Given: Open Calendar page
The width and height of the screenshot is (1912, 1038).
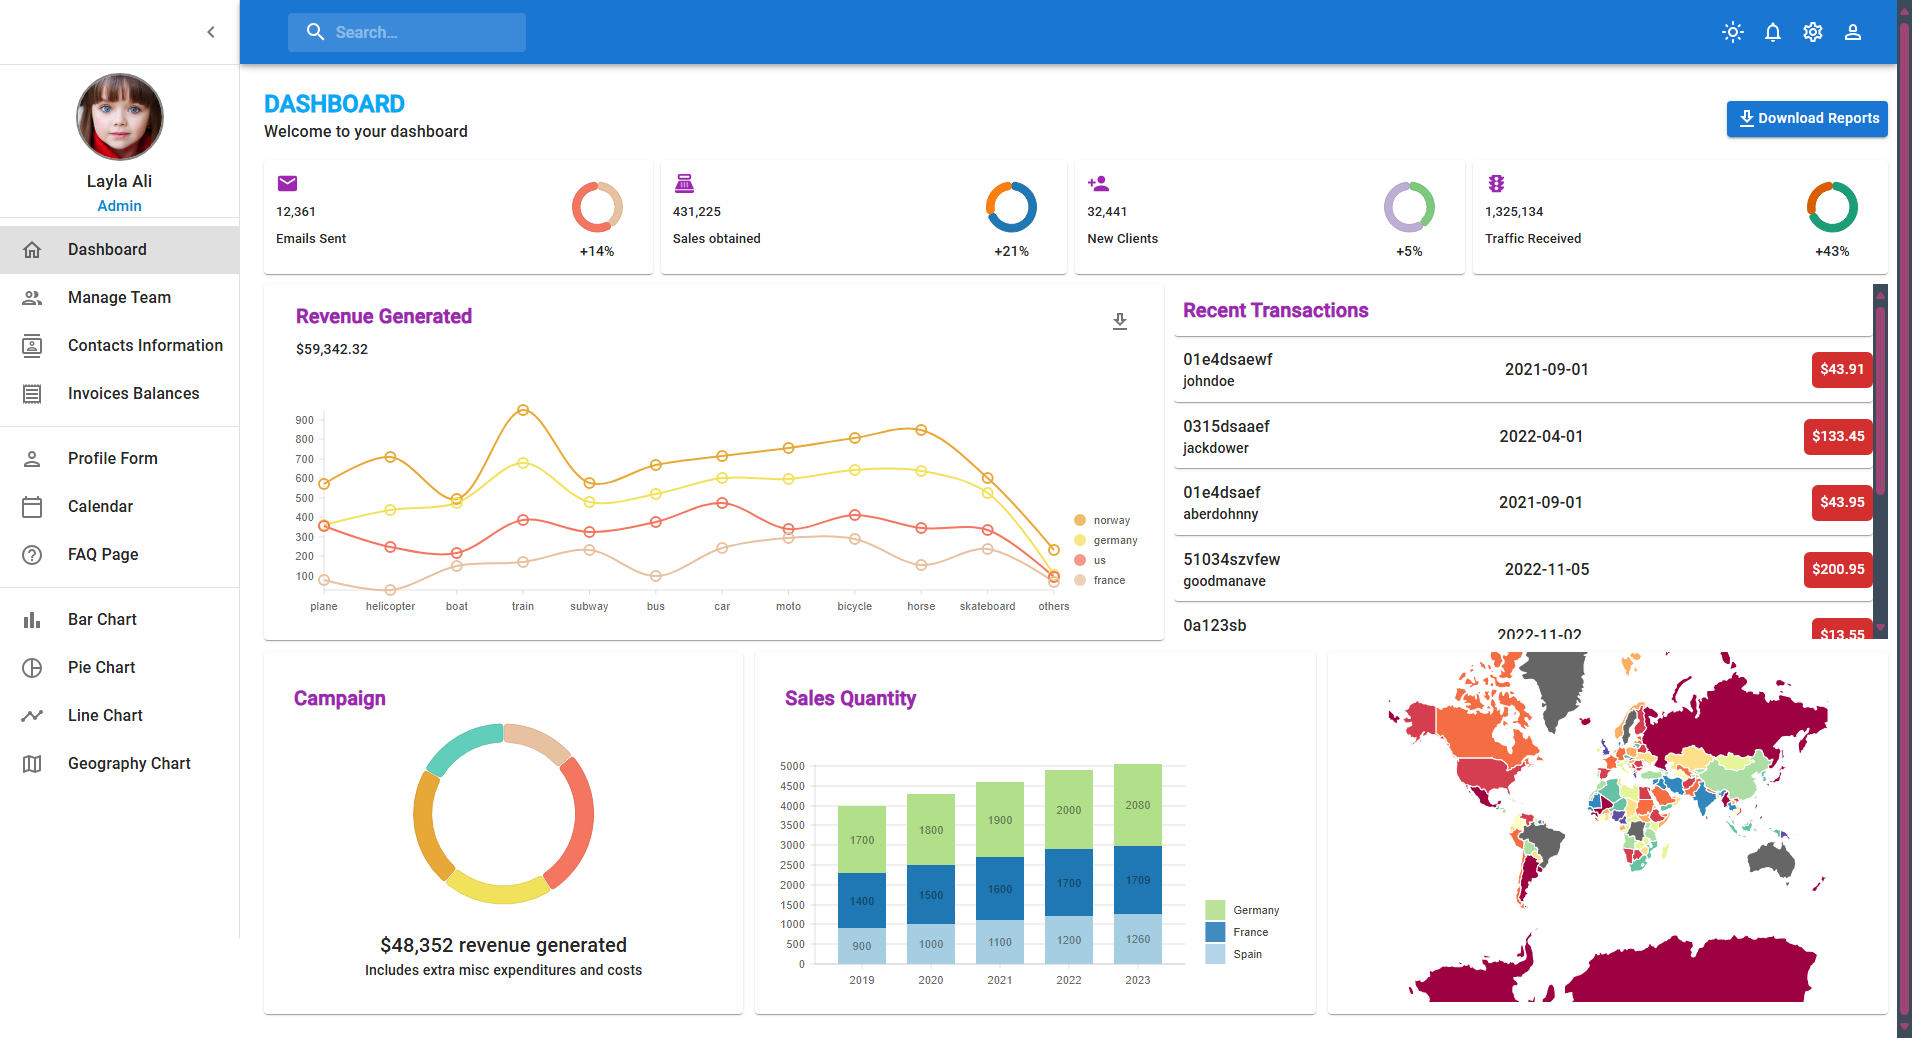Looking at the screenshot, I should (120, 507).
